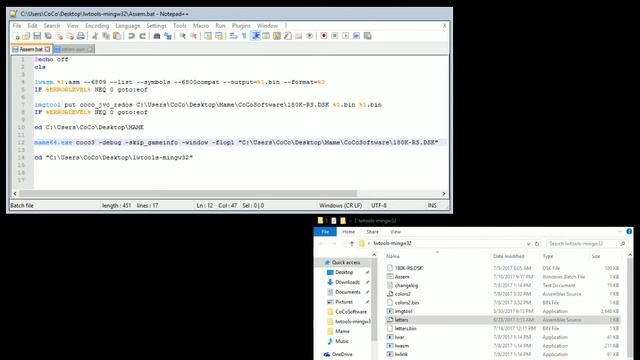Sort files by the Size column header

click(596, 256)
